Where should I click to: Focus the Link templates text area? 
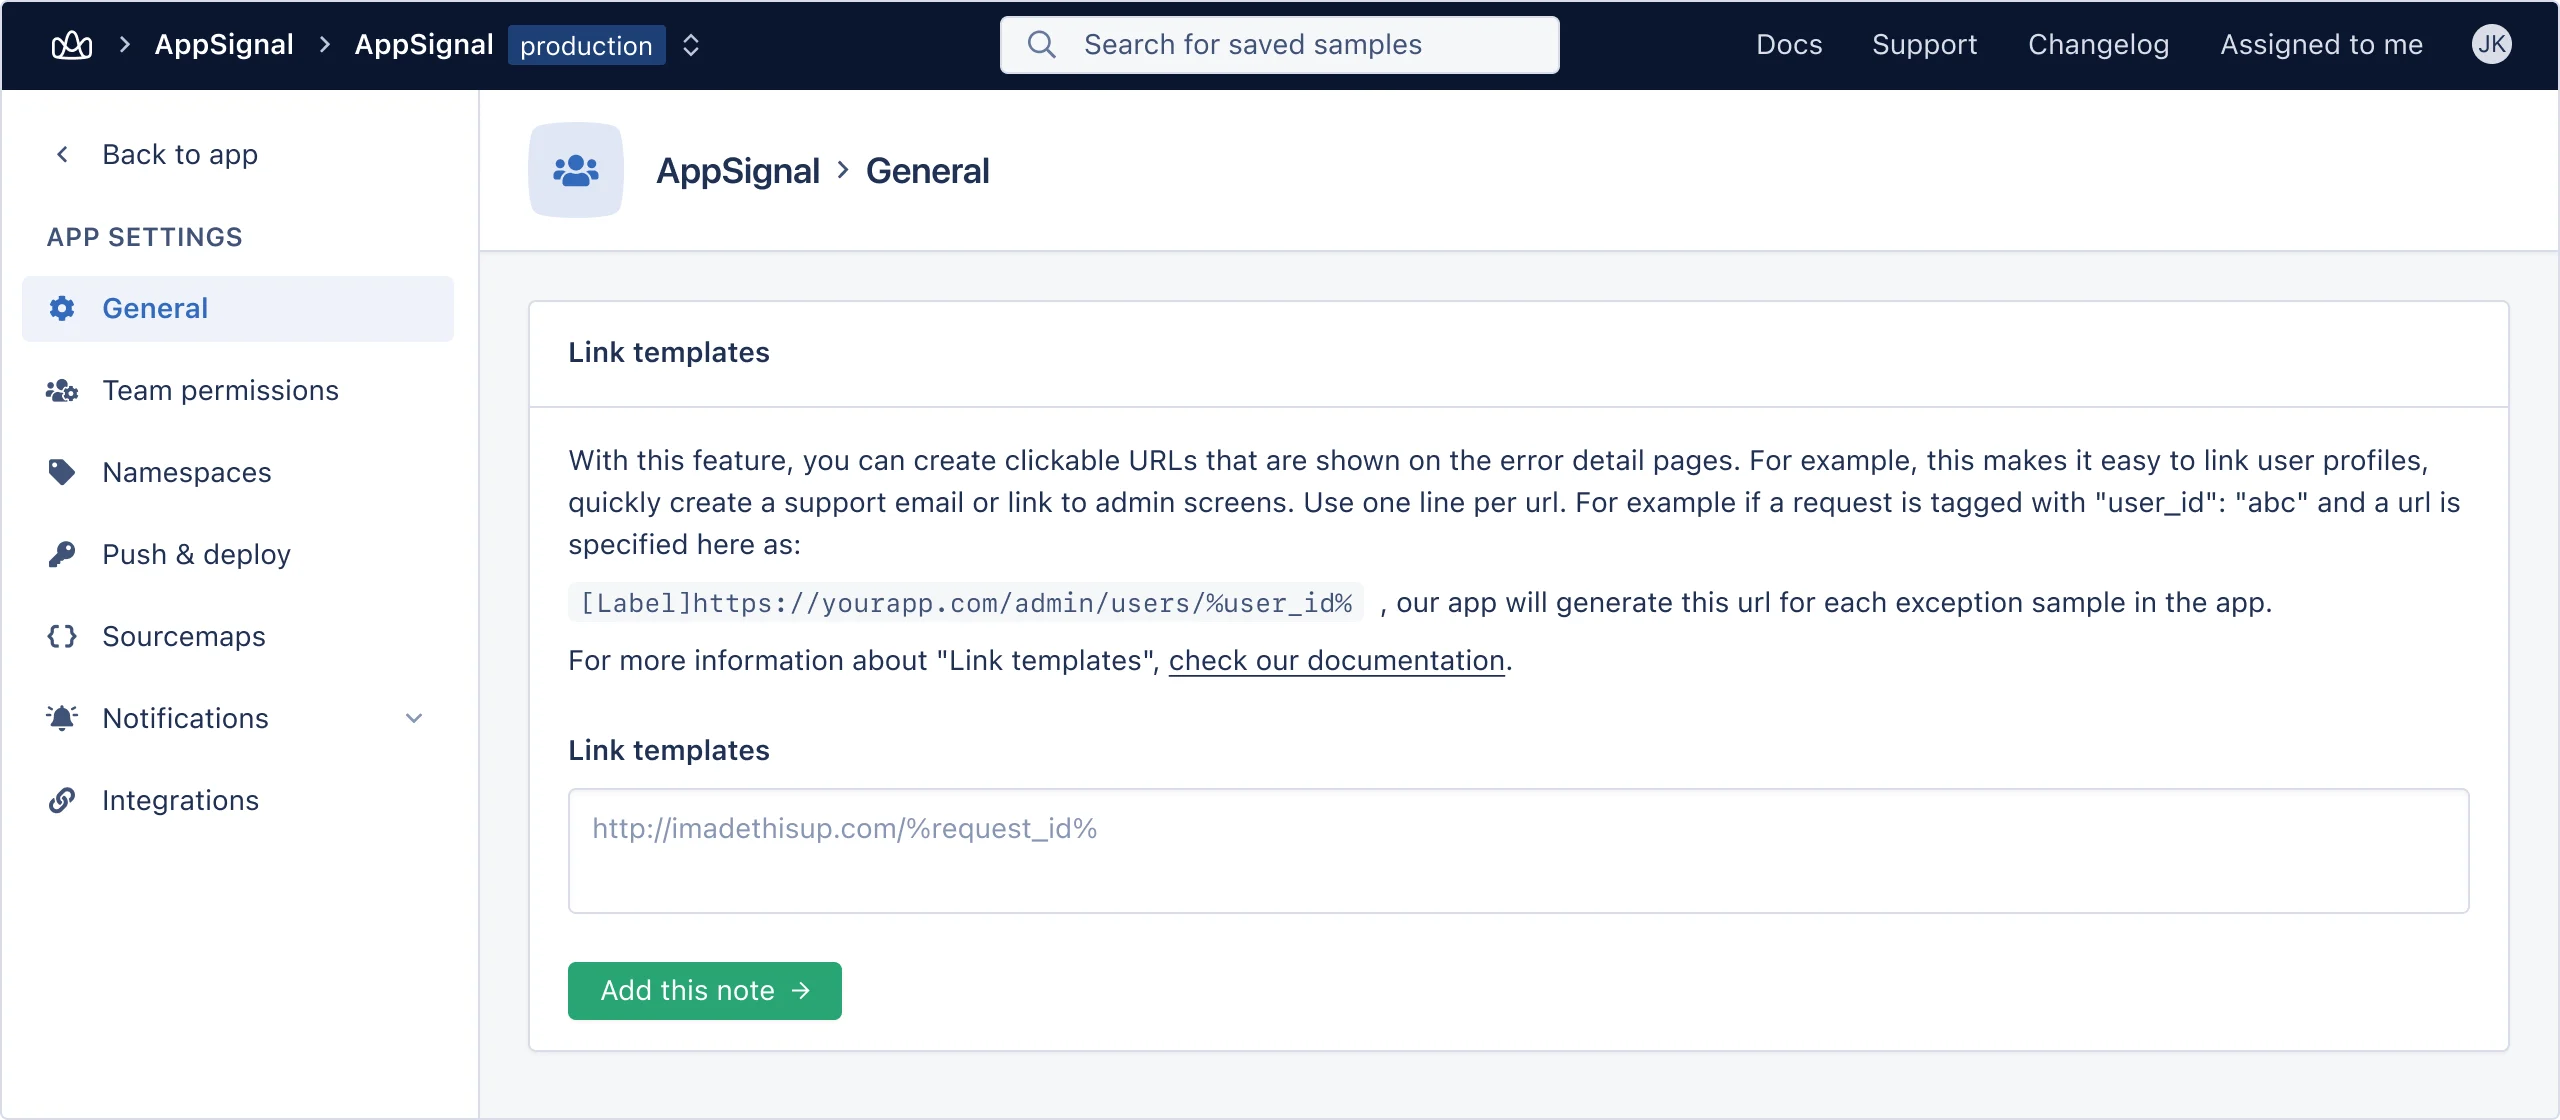point(1518,851)
